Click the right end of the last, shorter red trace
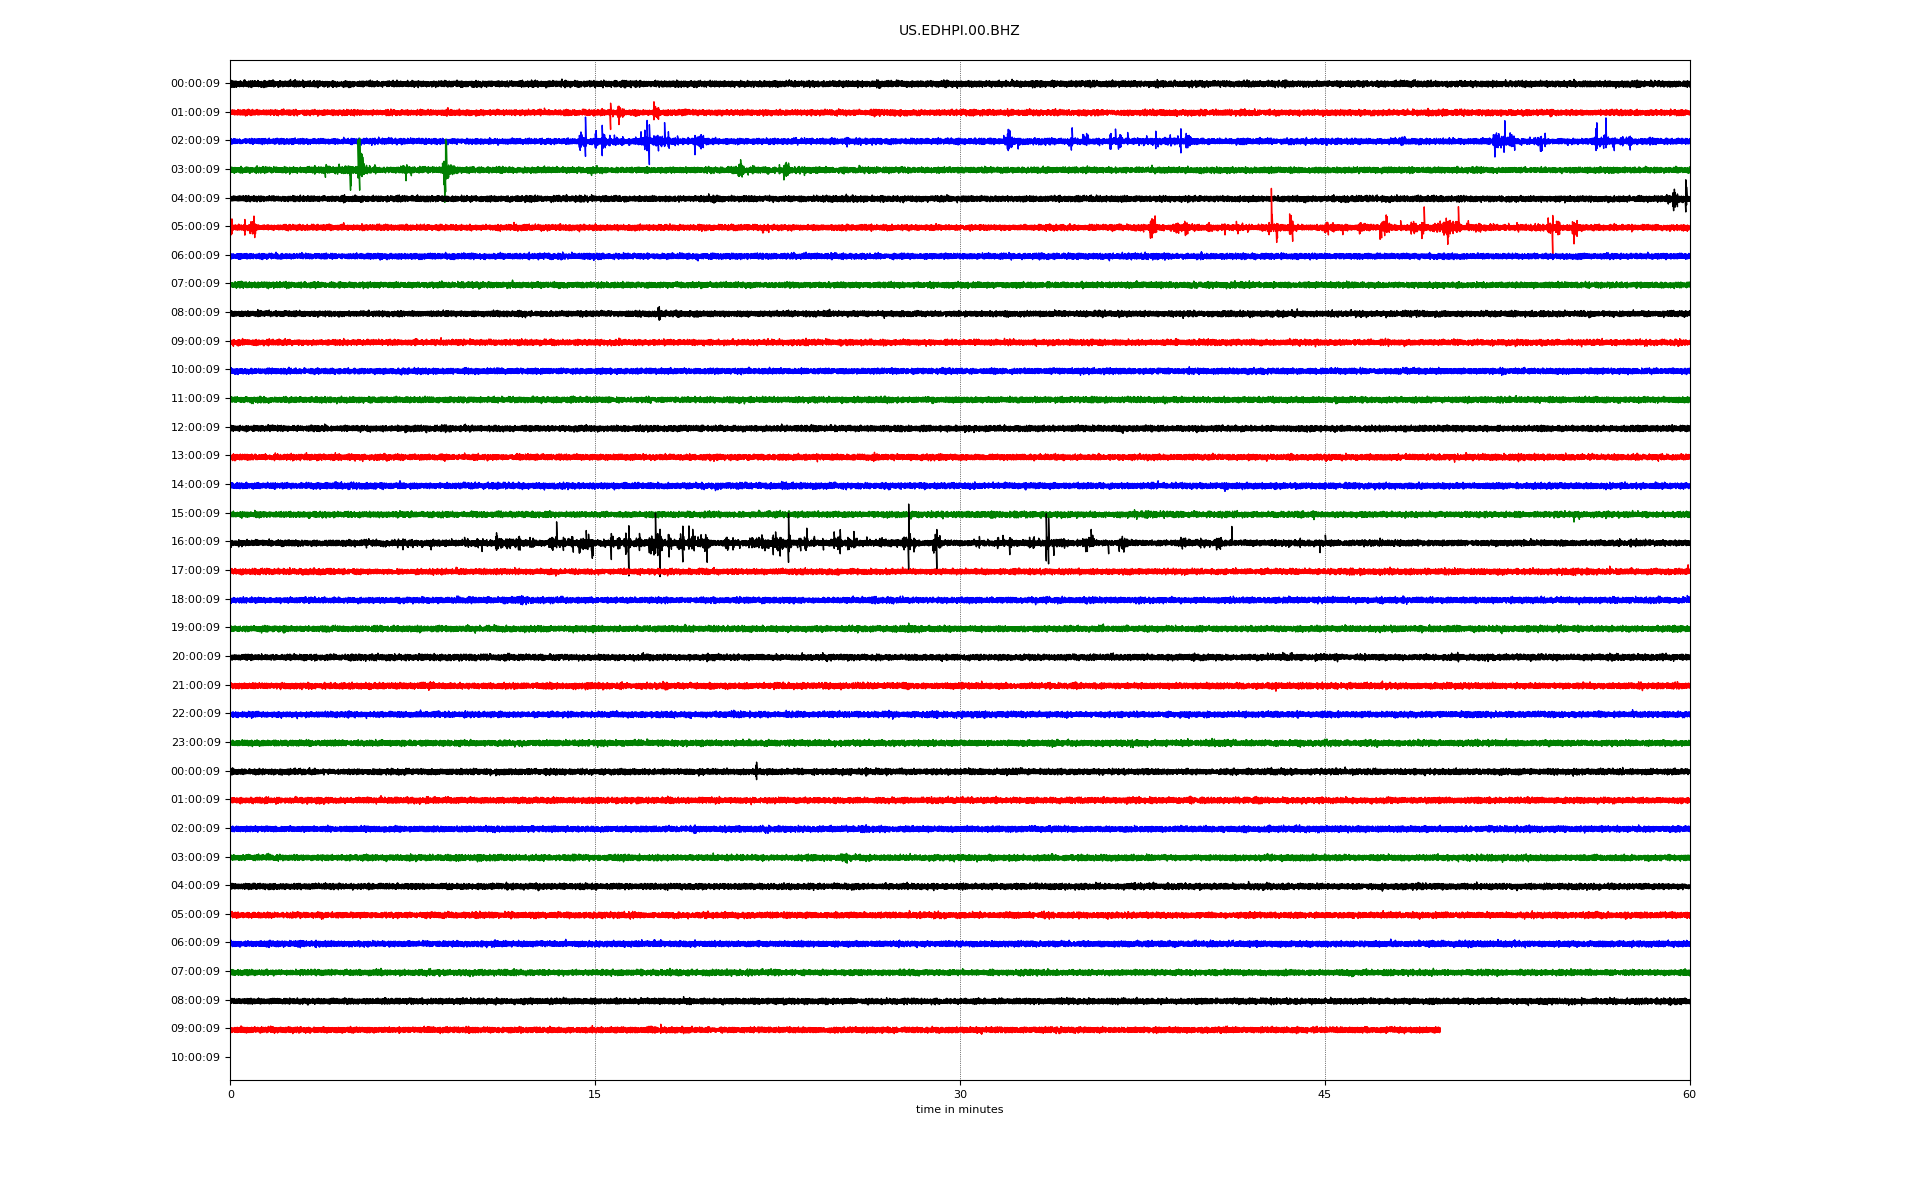 click(1438, 1029)
